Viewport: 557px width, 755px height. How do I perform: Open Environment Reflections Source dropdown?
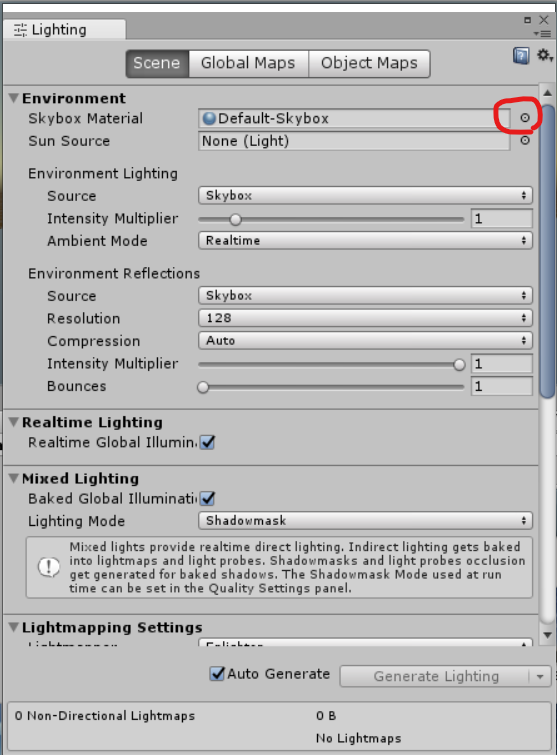click(x=365, y=295)
